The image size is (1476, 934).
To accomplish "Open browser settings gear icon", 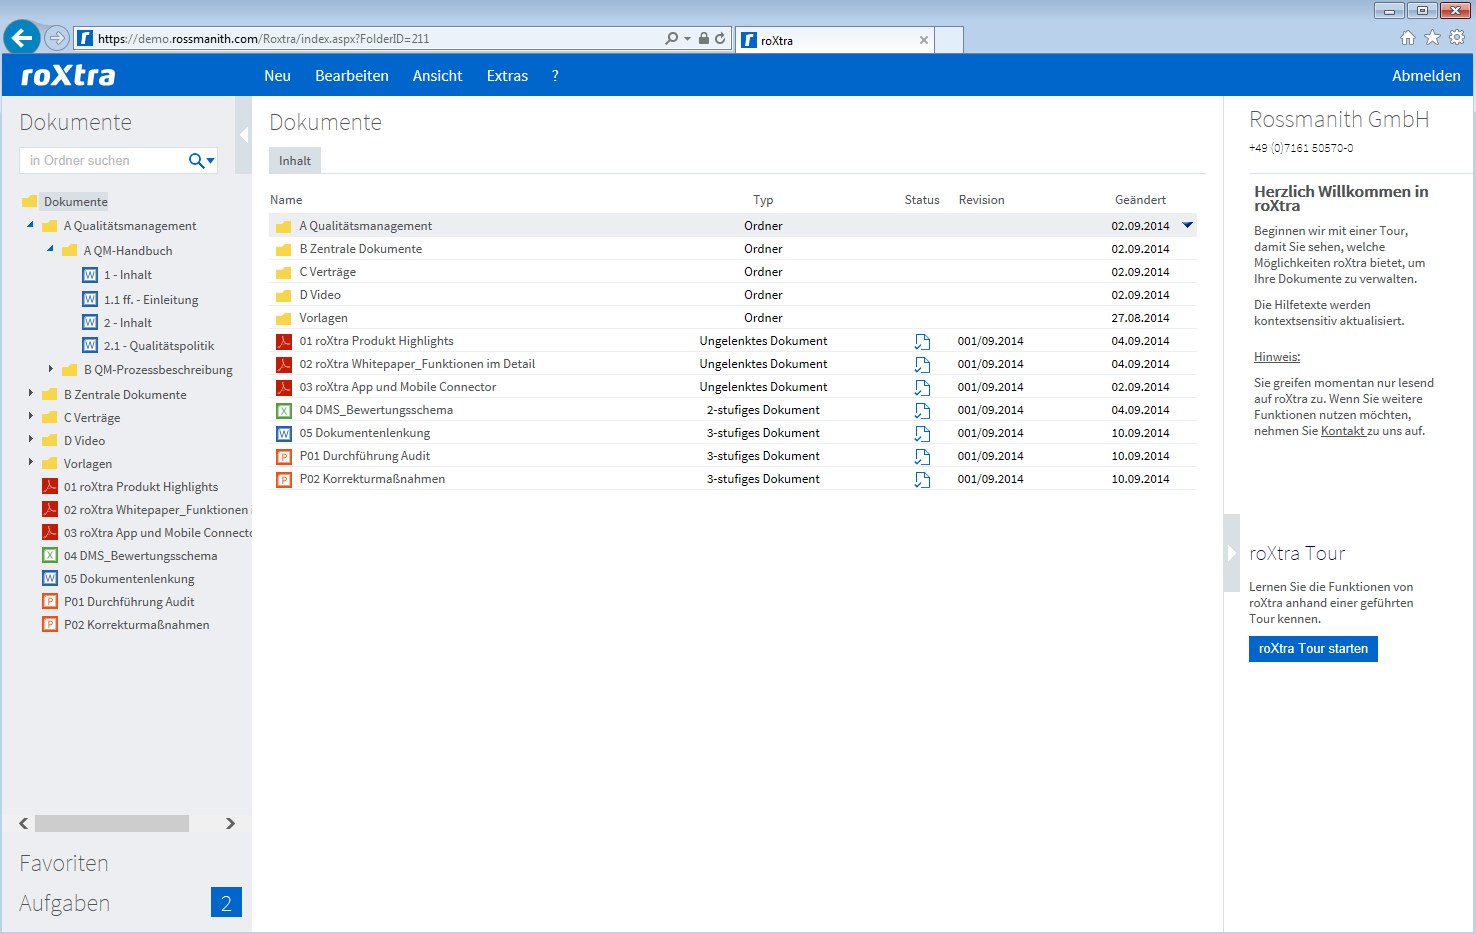I will (x=1457, y=38).
